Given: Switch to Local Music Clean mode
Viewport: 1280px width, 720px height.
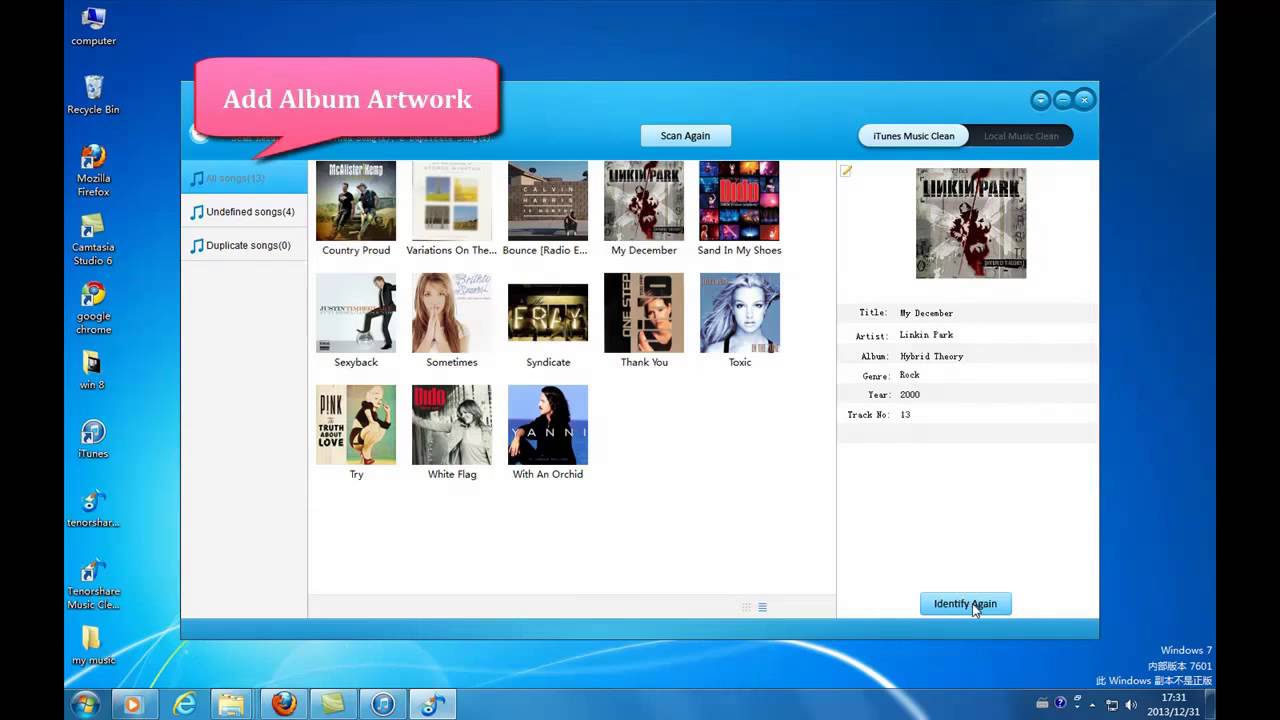Looking at the screenshot, I should click(x=1020, y=136).
